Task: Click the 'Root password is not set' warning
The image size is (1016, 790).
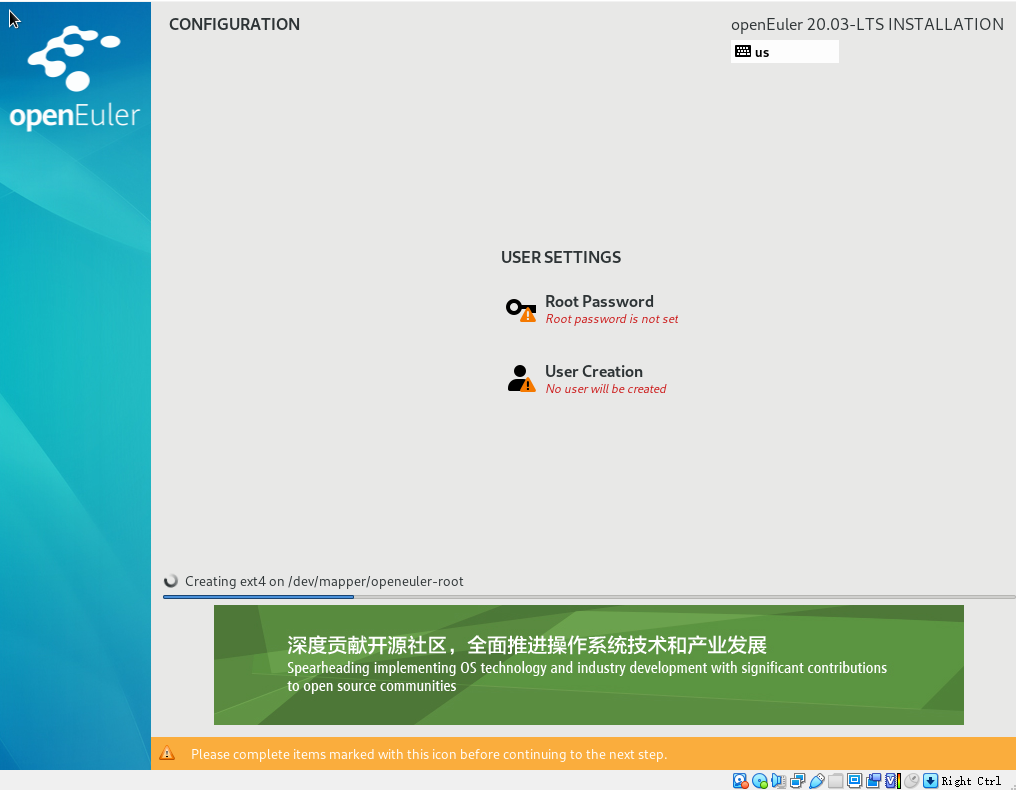Action: 611,319
